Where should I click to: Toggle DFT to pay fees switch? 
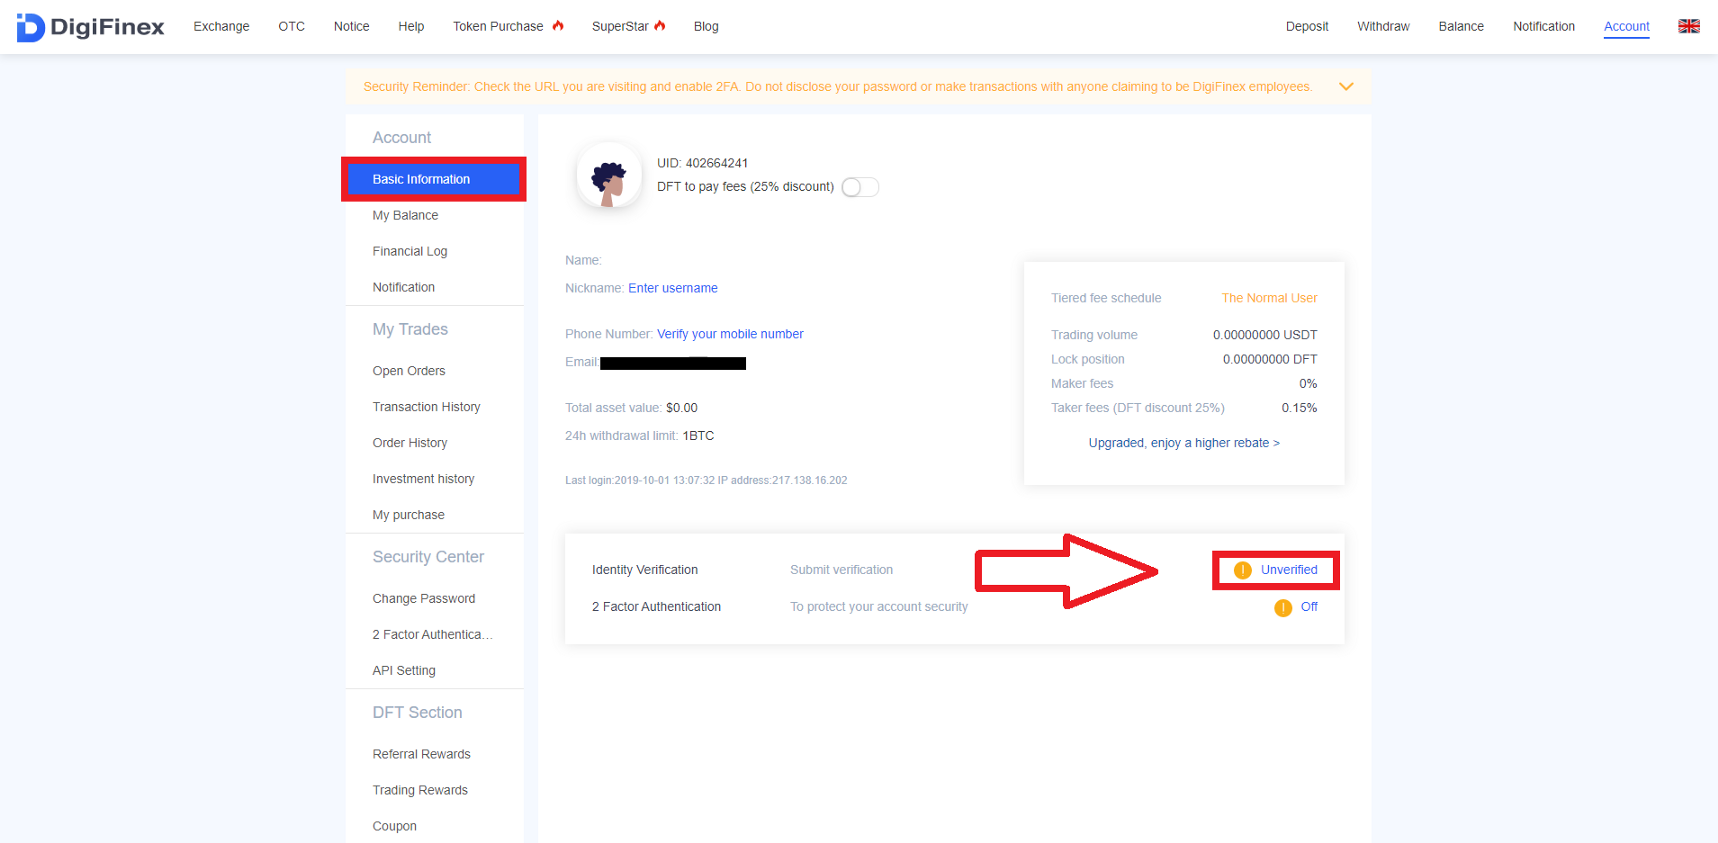860,187
